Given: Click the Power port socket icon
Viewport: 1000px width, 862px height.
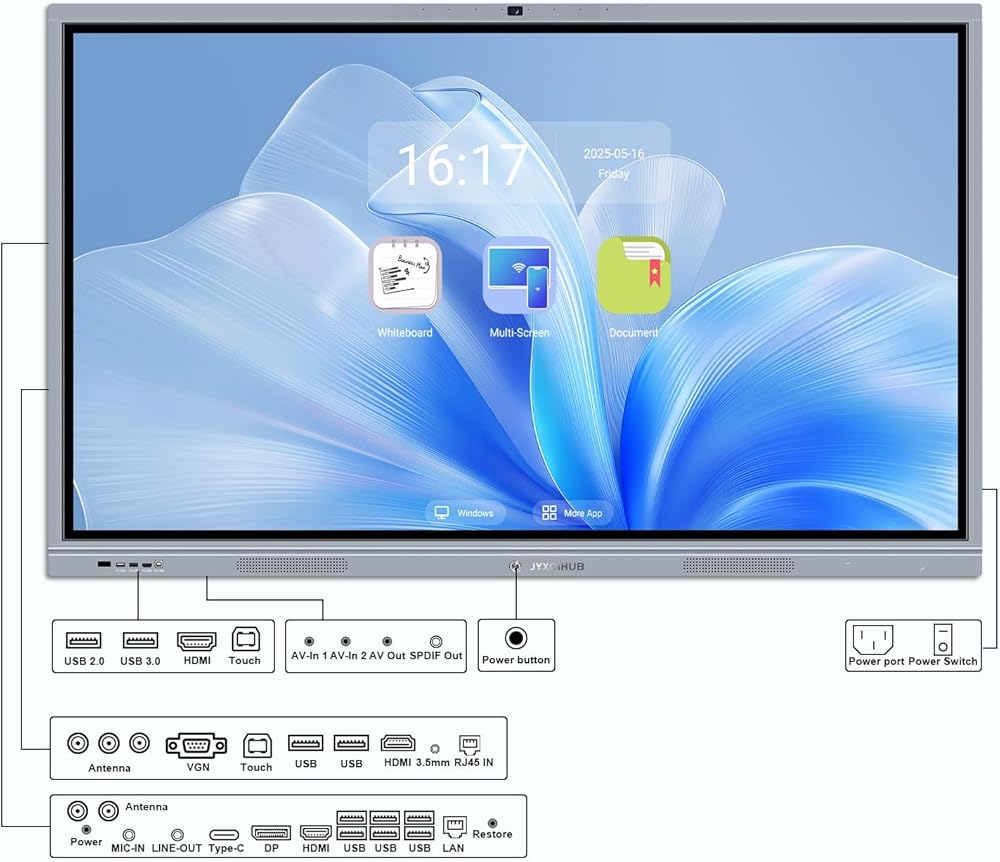Looking at the screenshot, I should click(873, 639).
